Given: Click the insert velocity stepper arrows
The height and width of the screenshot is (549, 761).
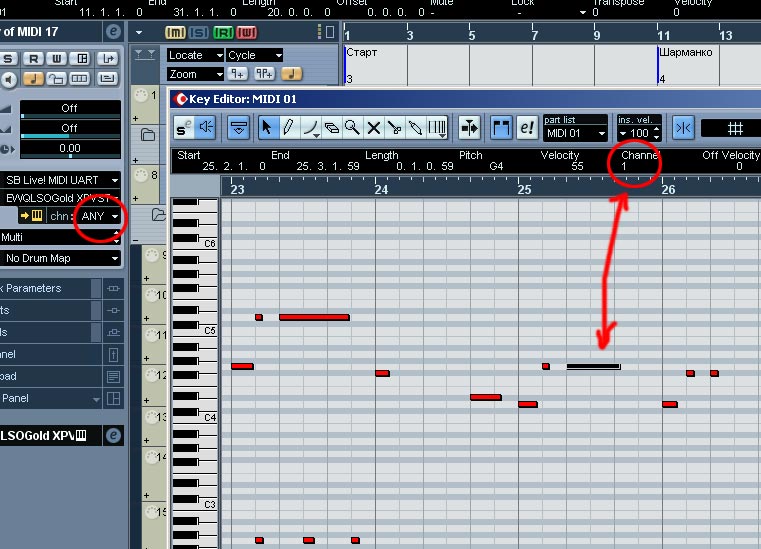Looking at the screenshot, I should 657,133.
